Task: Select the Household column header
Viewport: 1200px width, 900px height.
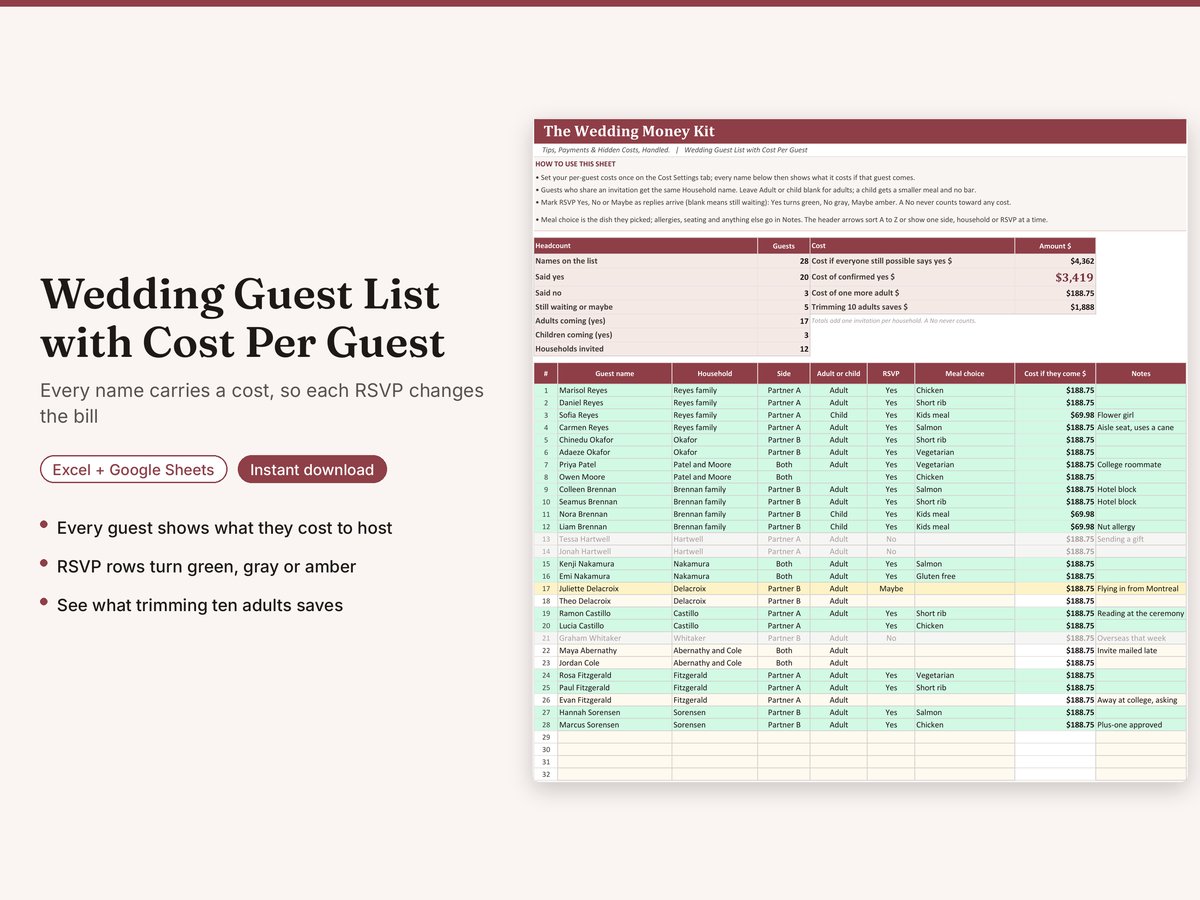Action: click(714, 374)
